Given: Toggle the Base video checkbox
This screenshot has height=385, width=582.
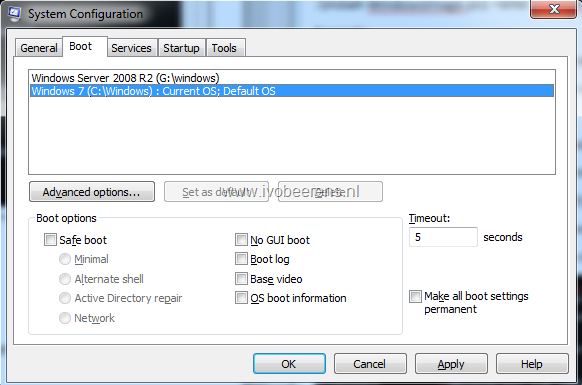Looking at the screenshot, I should point(241,278).
